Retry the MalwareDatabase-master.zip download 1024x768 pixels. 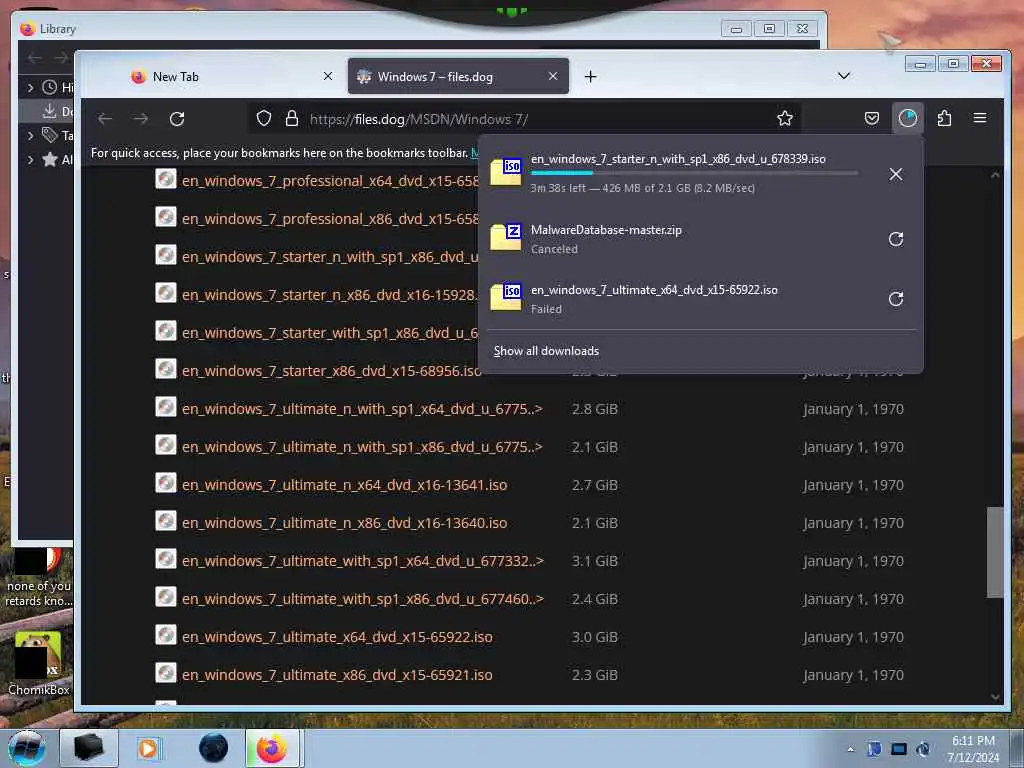click(895, 239)
